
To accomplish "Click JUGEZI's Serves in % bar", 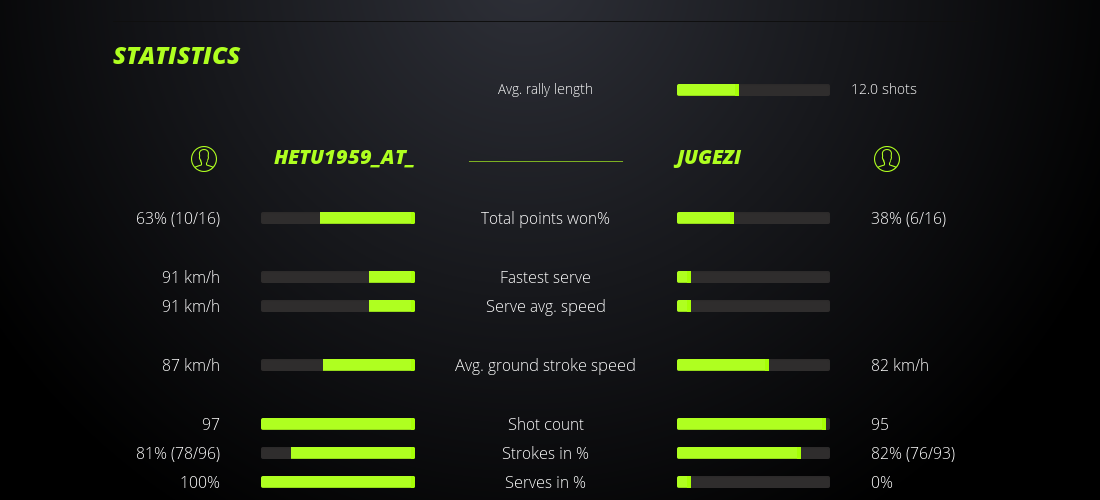I will click(753, 482).
